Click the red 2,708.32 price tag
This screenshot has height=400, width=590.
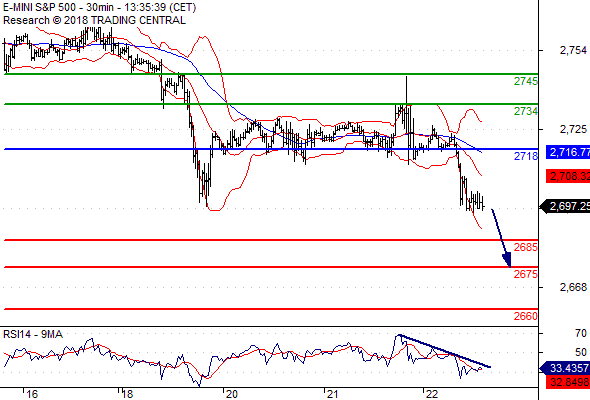pos(568,176)
